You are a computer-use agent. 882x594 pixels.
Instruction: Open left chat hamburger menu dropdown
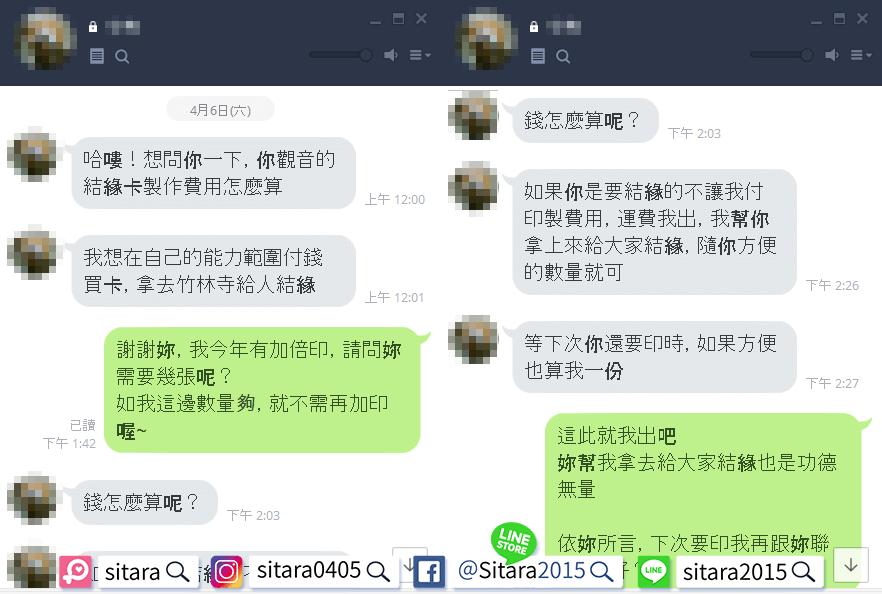[x=420, y=55]
